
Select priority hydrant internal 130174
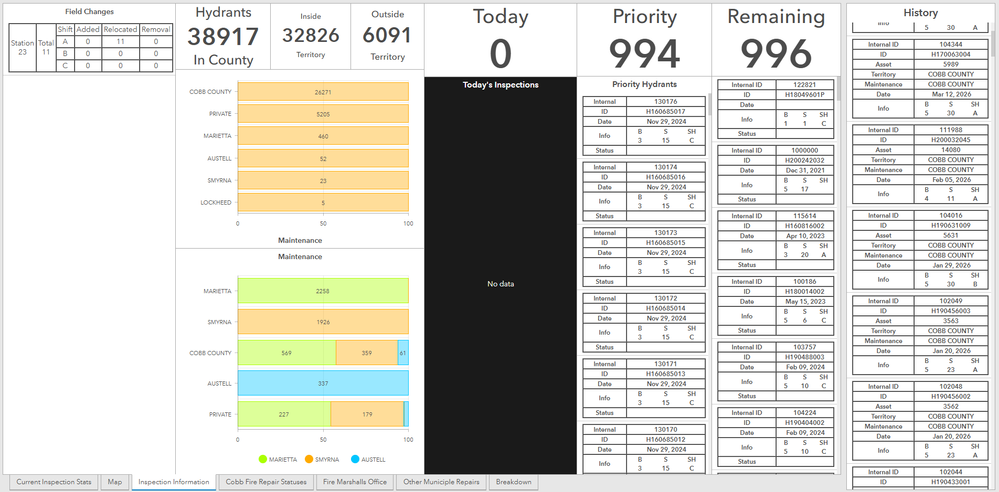(x=665, y=167)
